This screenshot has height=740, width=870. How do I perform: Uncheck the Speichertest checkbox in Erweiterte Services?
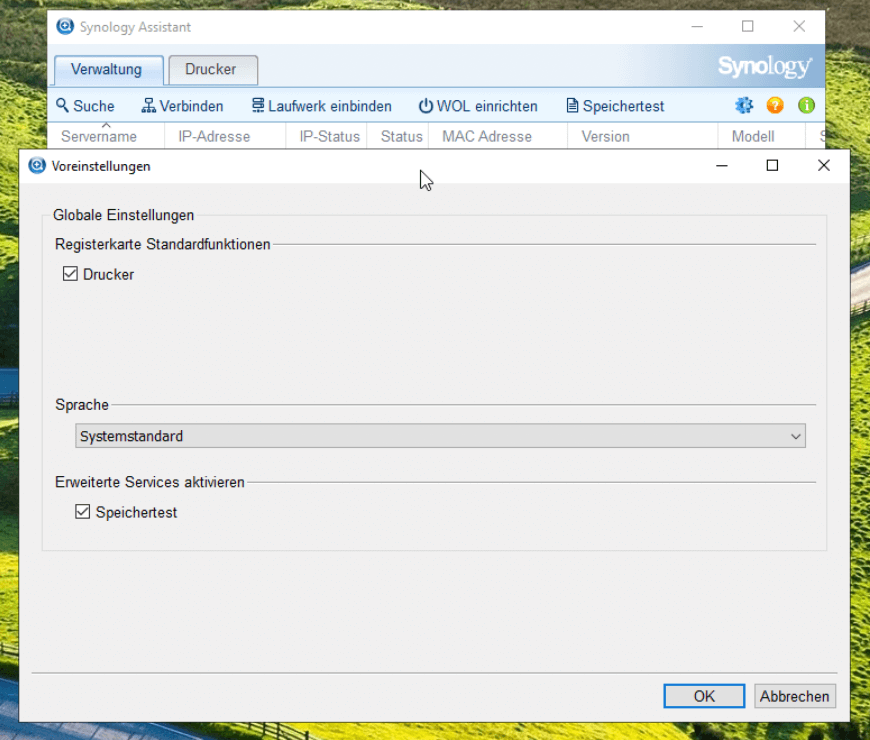pos(82,511)
